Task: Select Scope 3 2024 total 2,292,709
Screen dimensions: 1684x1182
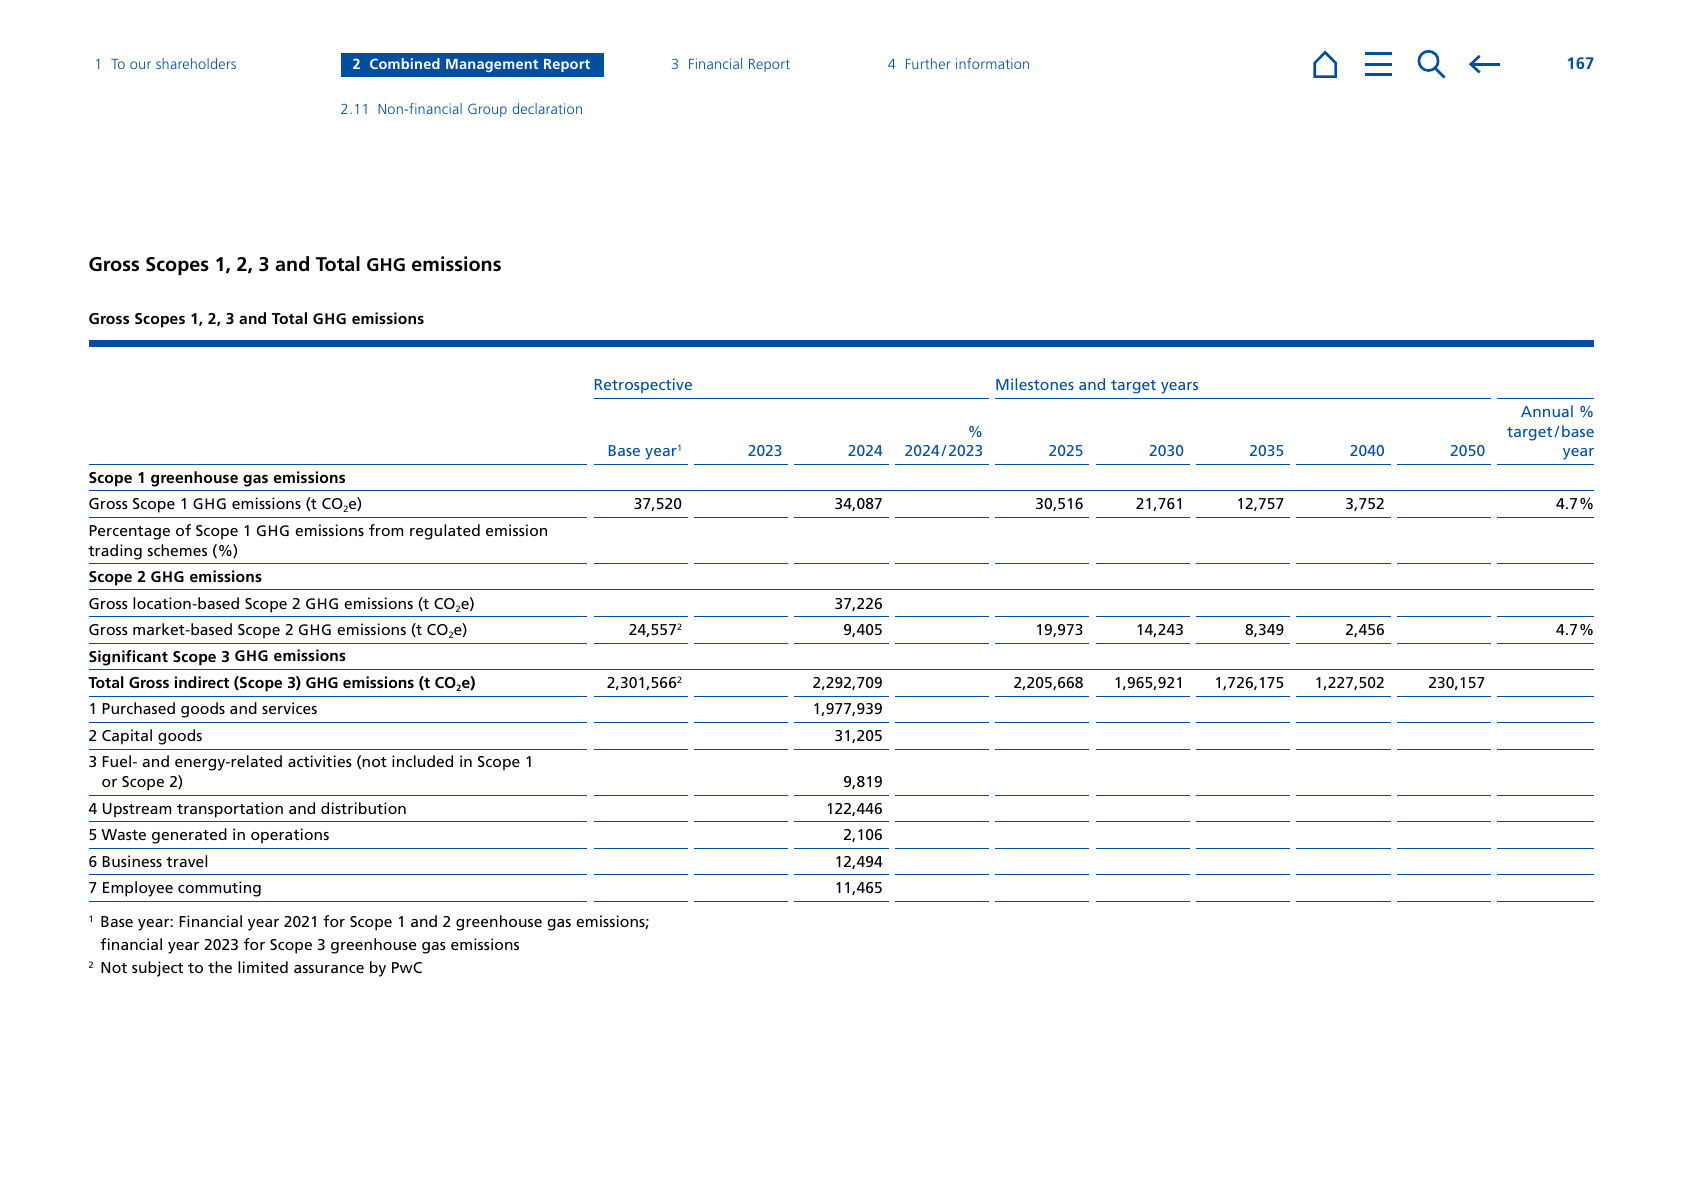Action: coord(847,683)
